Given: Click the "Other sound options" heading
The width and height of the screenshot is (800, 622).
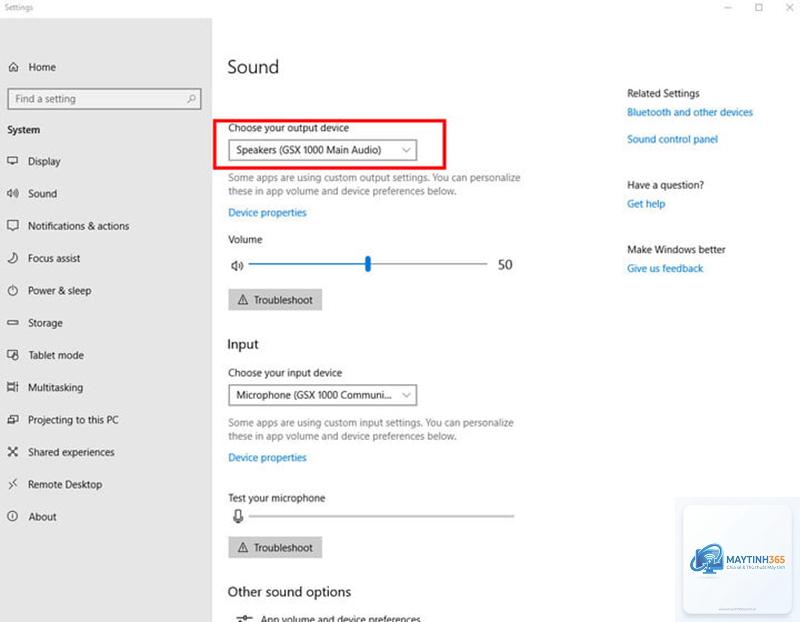Looking at the screenshot, I should [x=289, y=591].
